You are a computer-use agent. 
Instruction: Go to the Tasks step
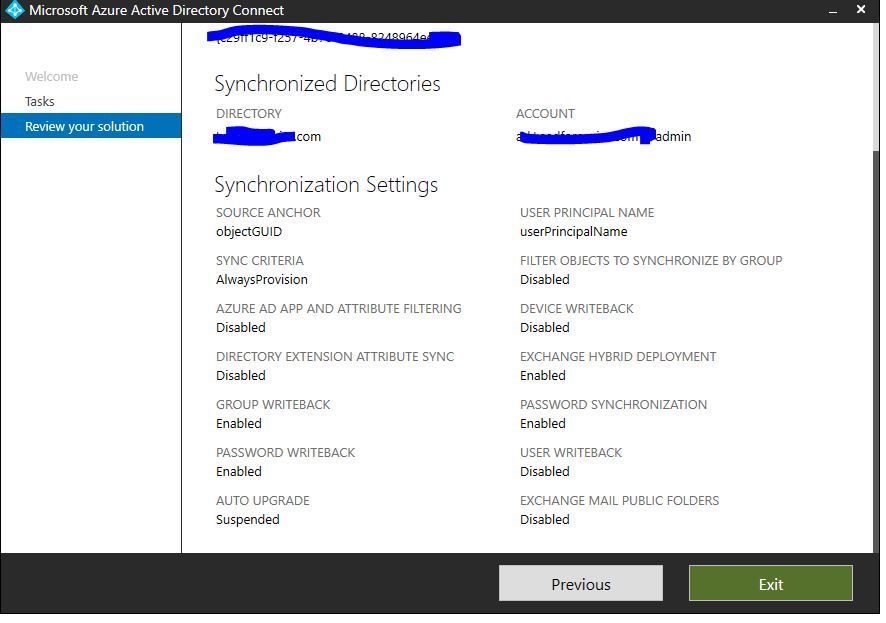pos(40,102)
